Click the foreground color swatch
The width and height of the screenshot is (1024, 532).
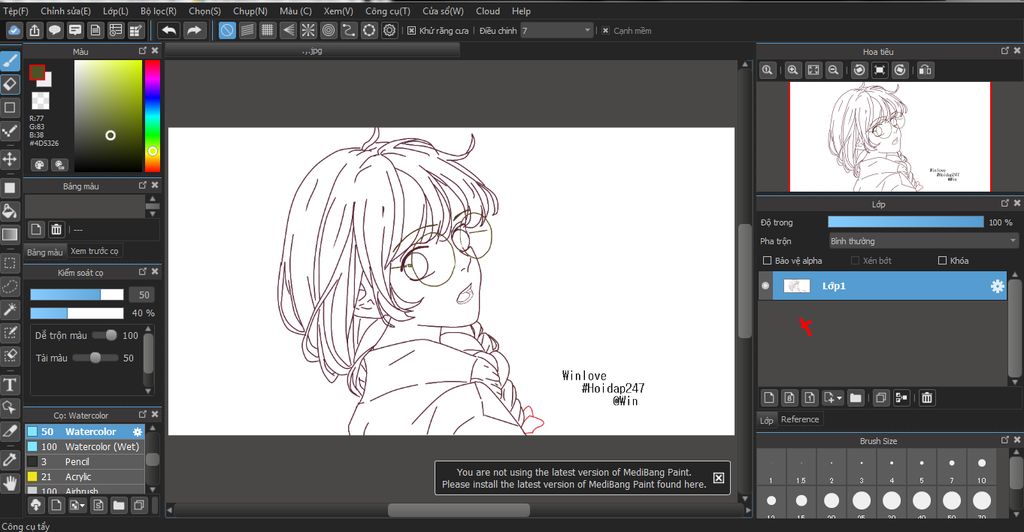tap(37, 72)
